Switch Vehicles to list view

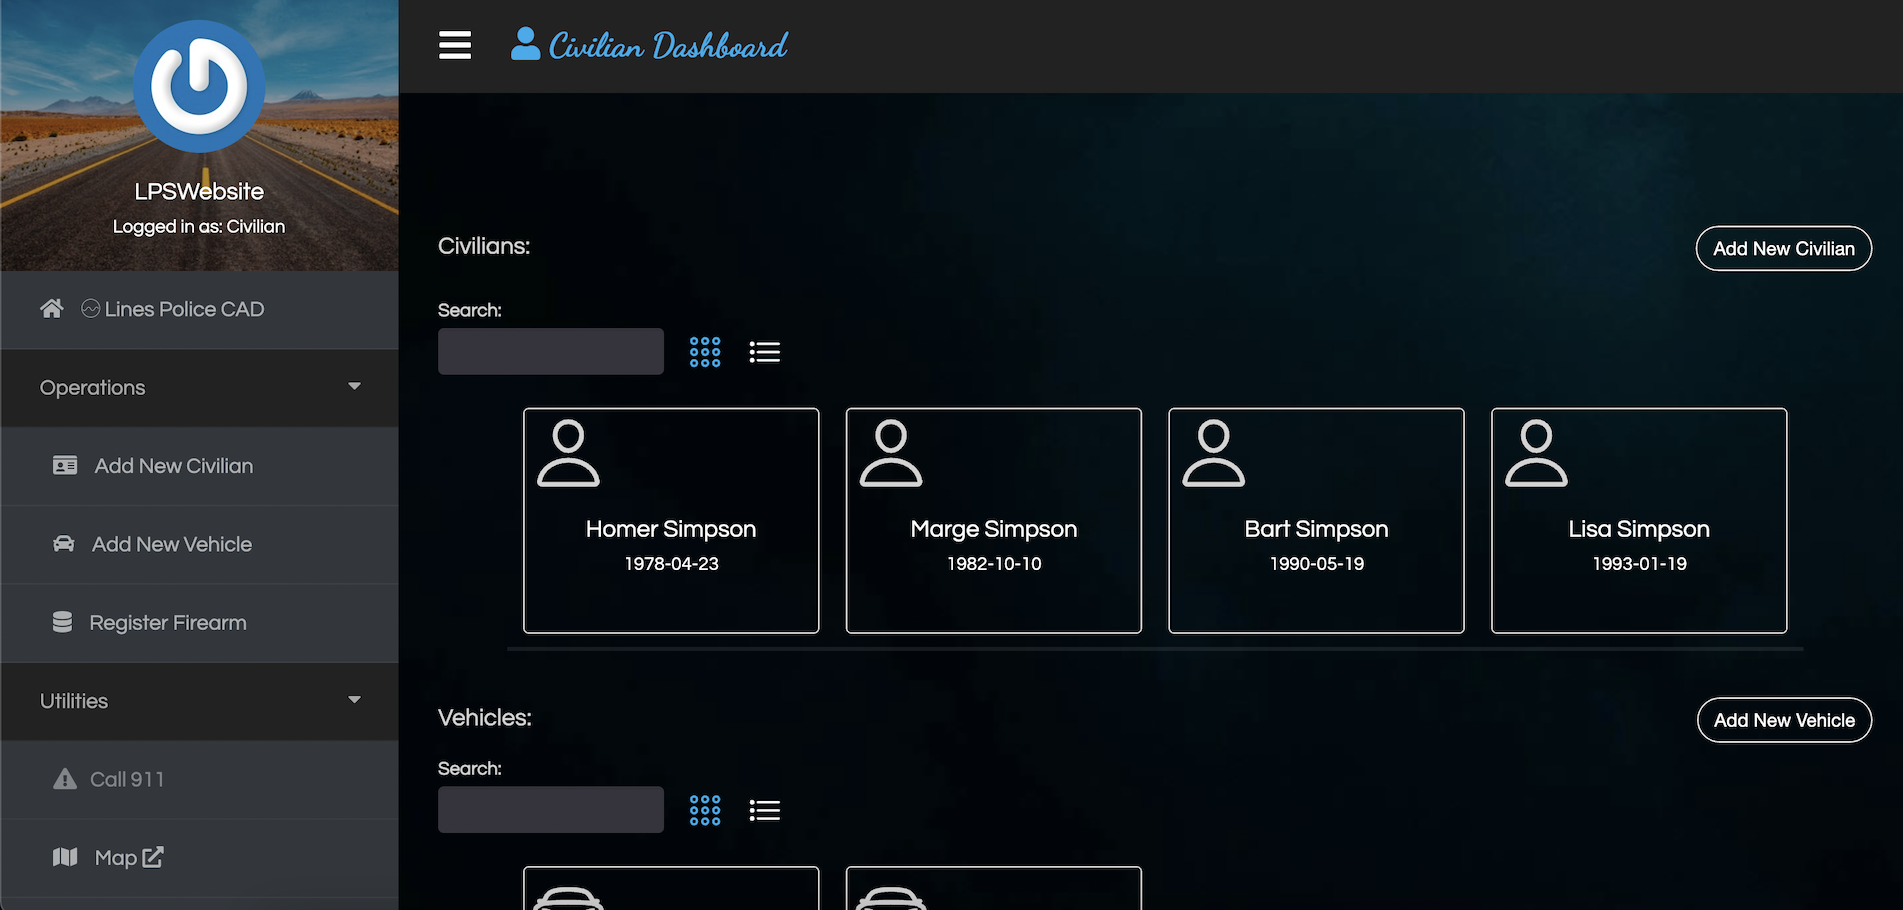(765, 809)
